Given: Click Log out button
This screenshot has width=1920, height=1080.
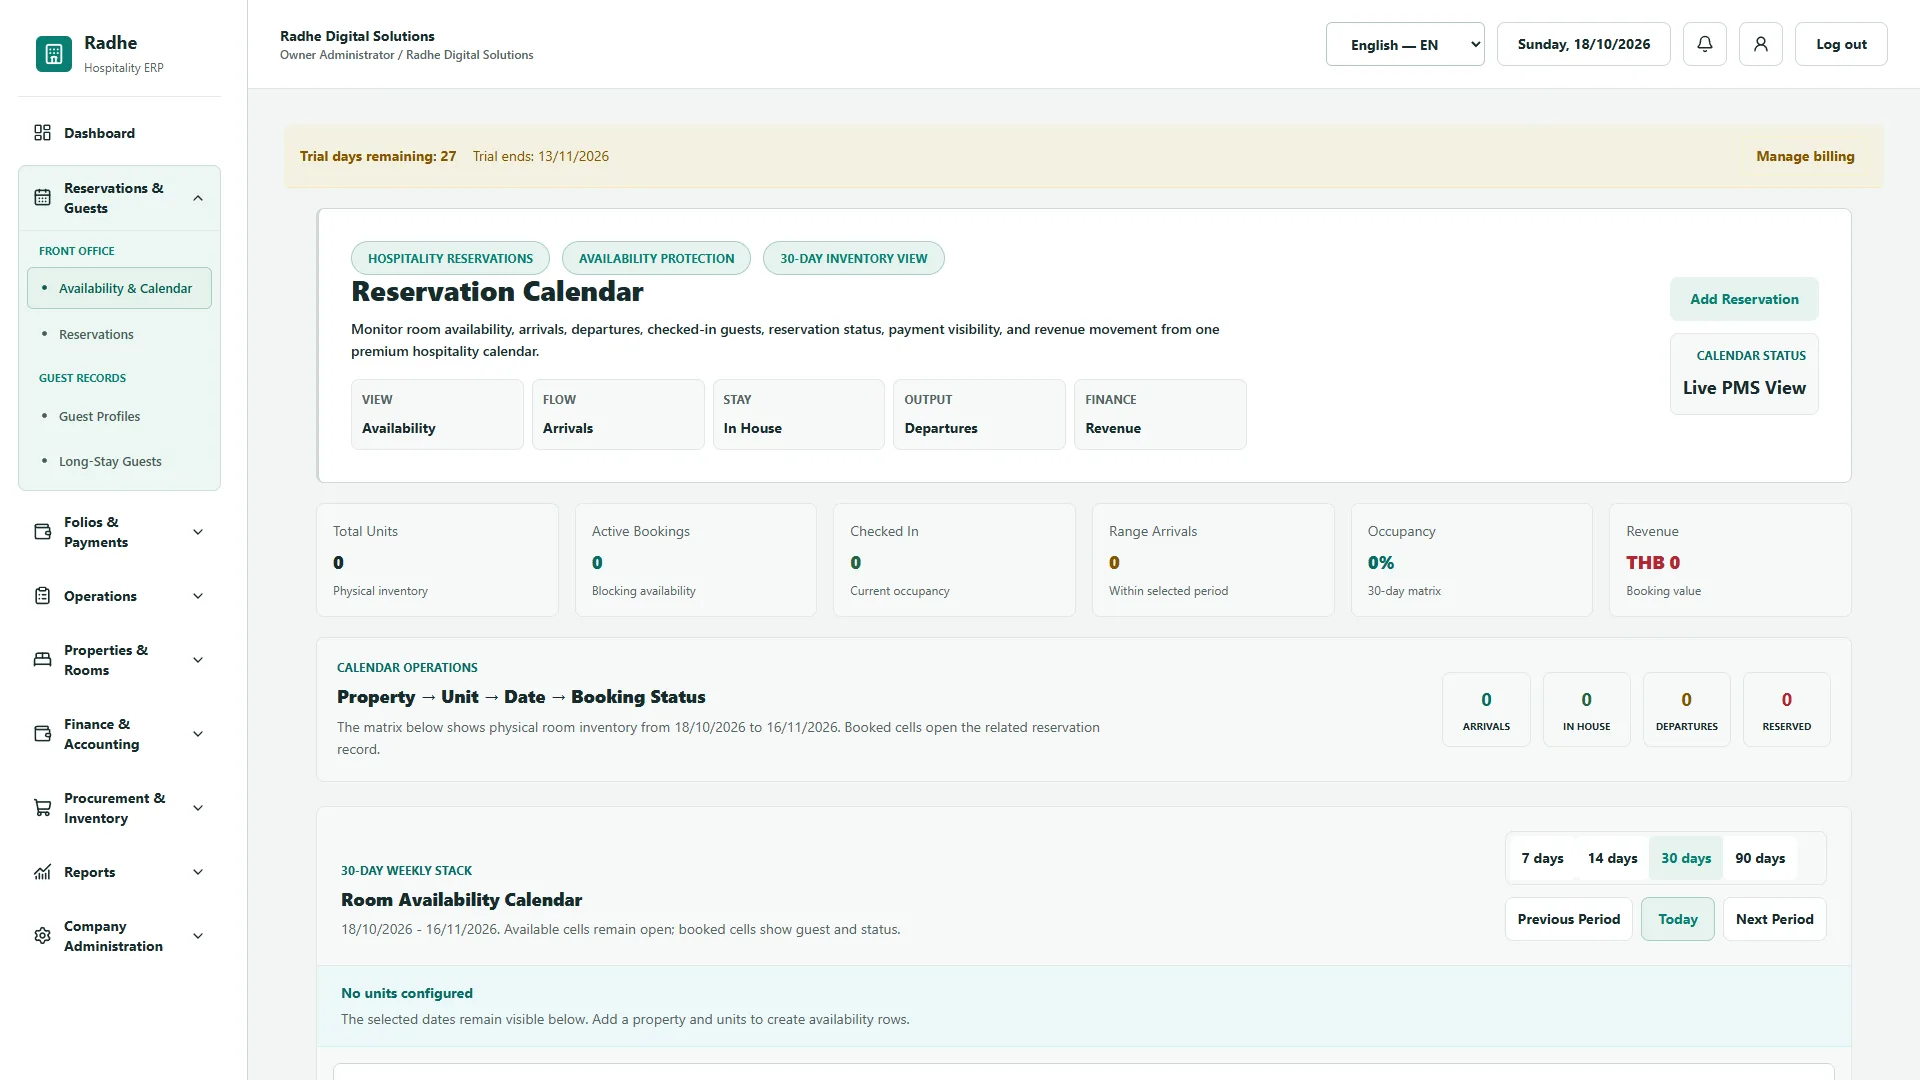Looking at the screenshot, I should pyautogui.click(x=1841, y=44).
